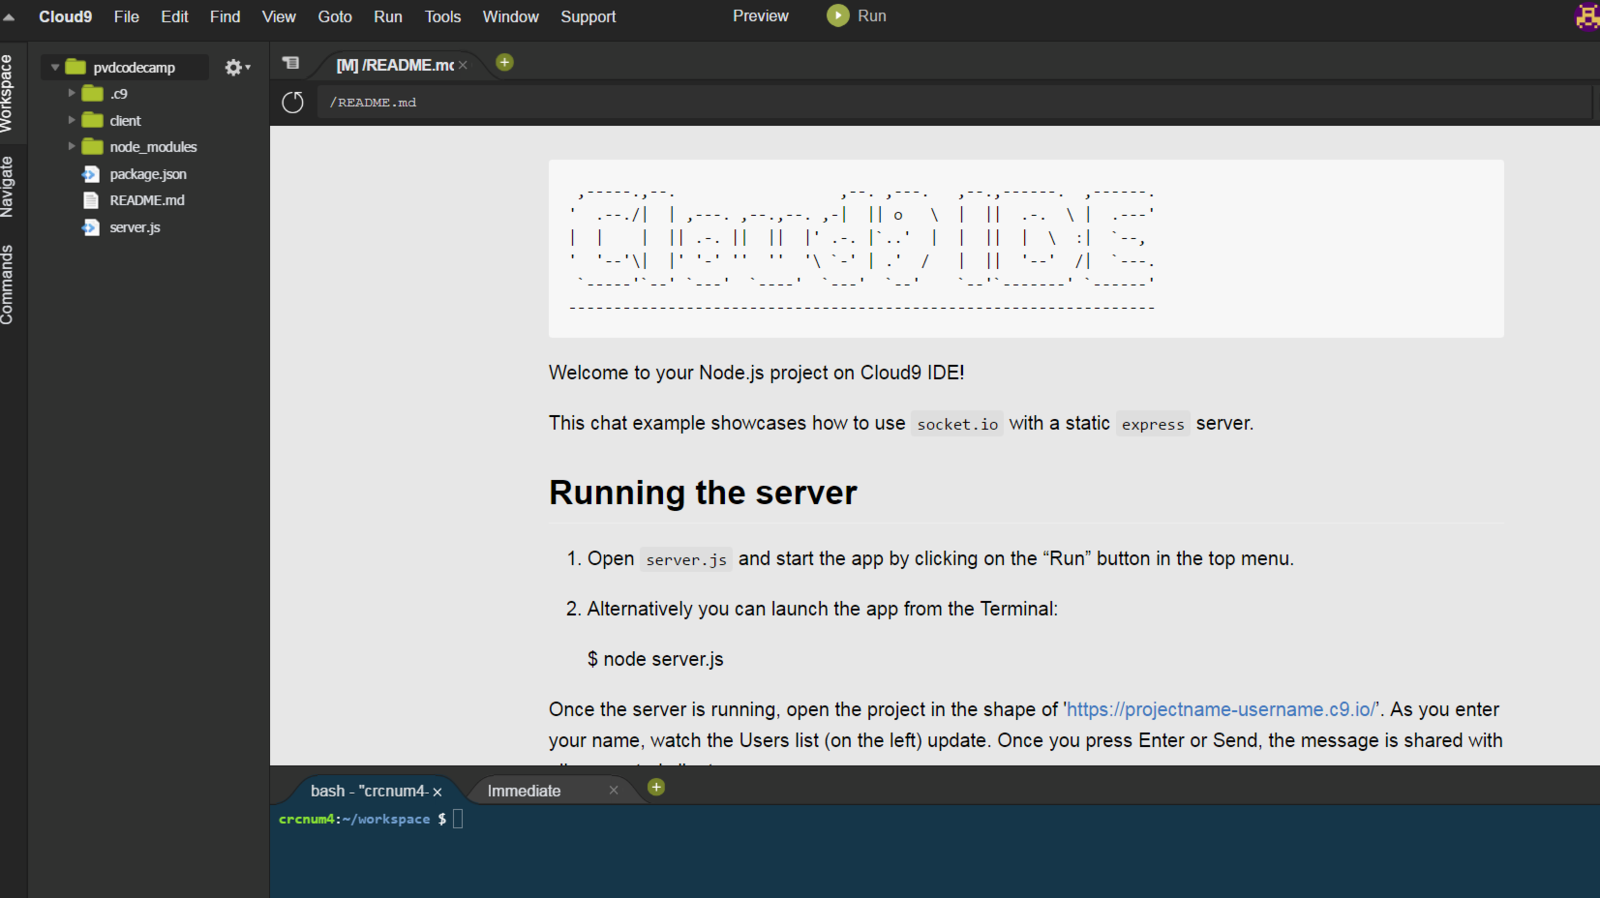Toggle the Navigate side panel
This screenshot has width=1600, height=898.
click(8, 187)
